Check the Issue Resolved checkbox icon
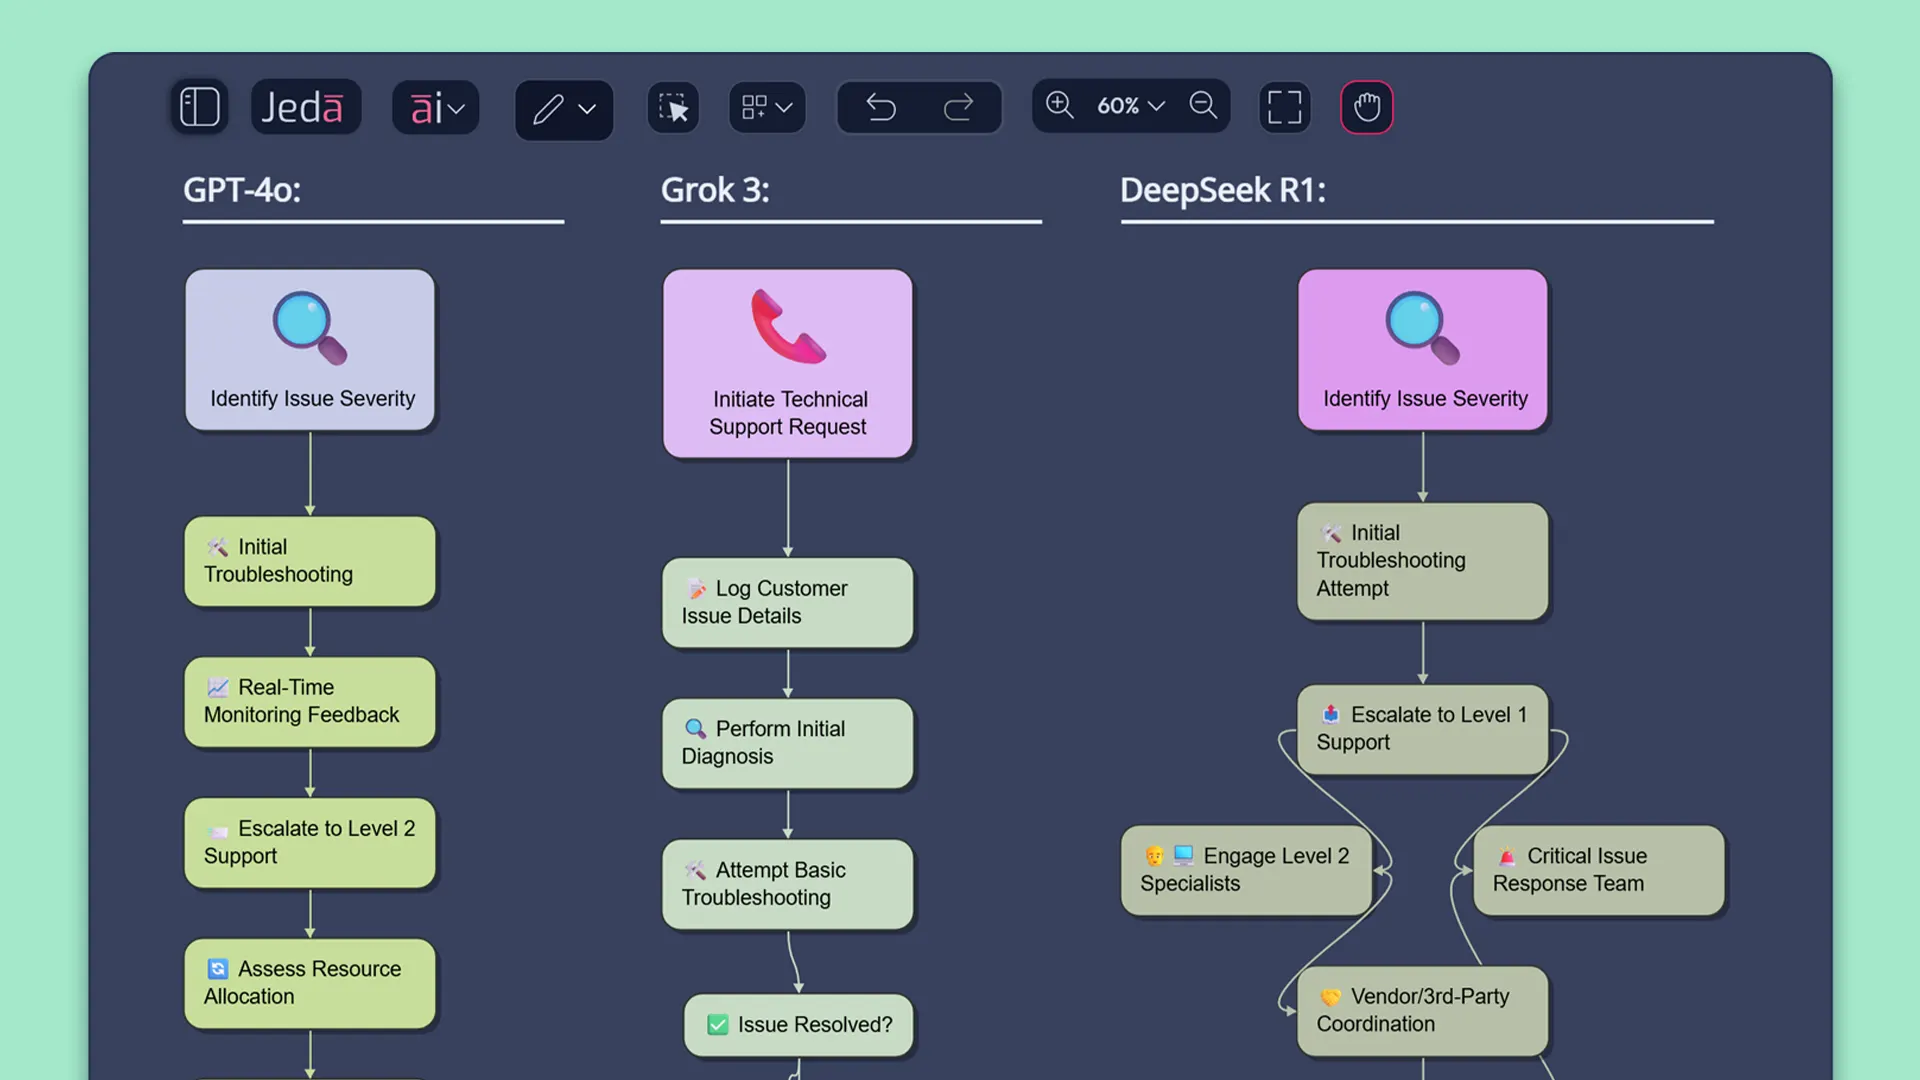Screen dimensions: 1920x1080 coord(717,1025)
